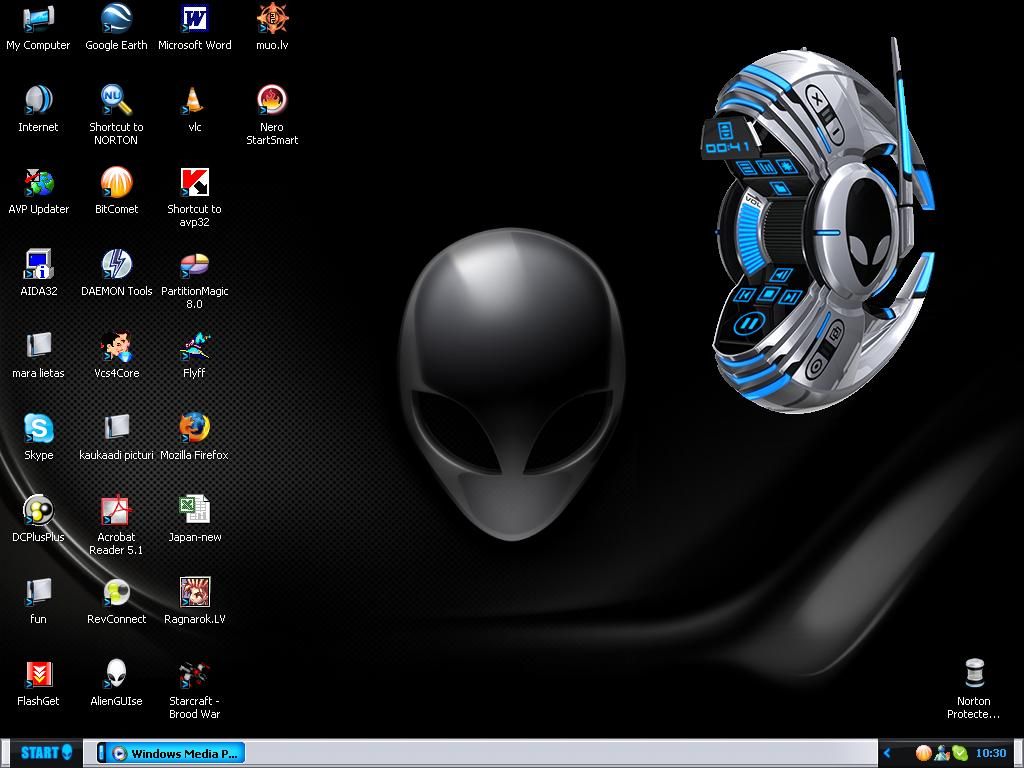This screenshot has width=1024, height=768.
Task: Select the Japan-new spreadsheet file
Action: tap(195, 520)
